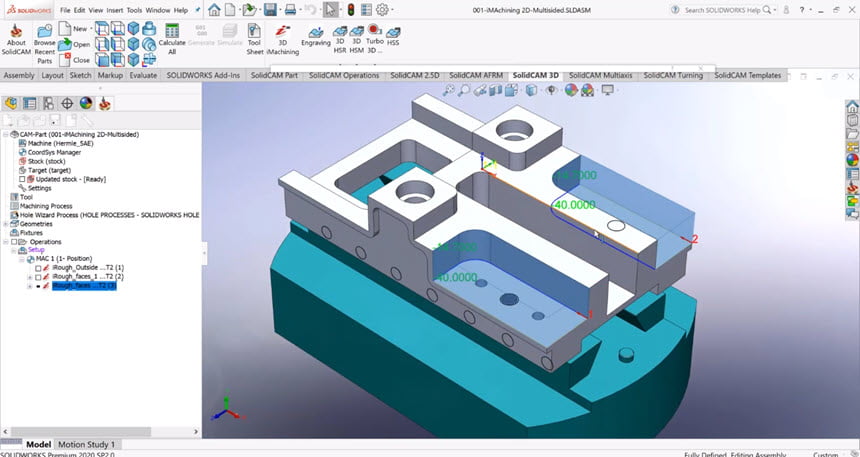This screenshot has height=457, width=860.
Task: Open FeatureManager design tree tab
Action: 11,103
